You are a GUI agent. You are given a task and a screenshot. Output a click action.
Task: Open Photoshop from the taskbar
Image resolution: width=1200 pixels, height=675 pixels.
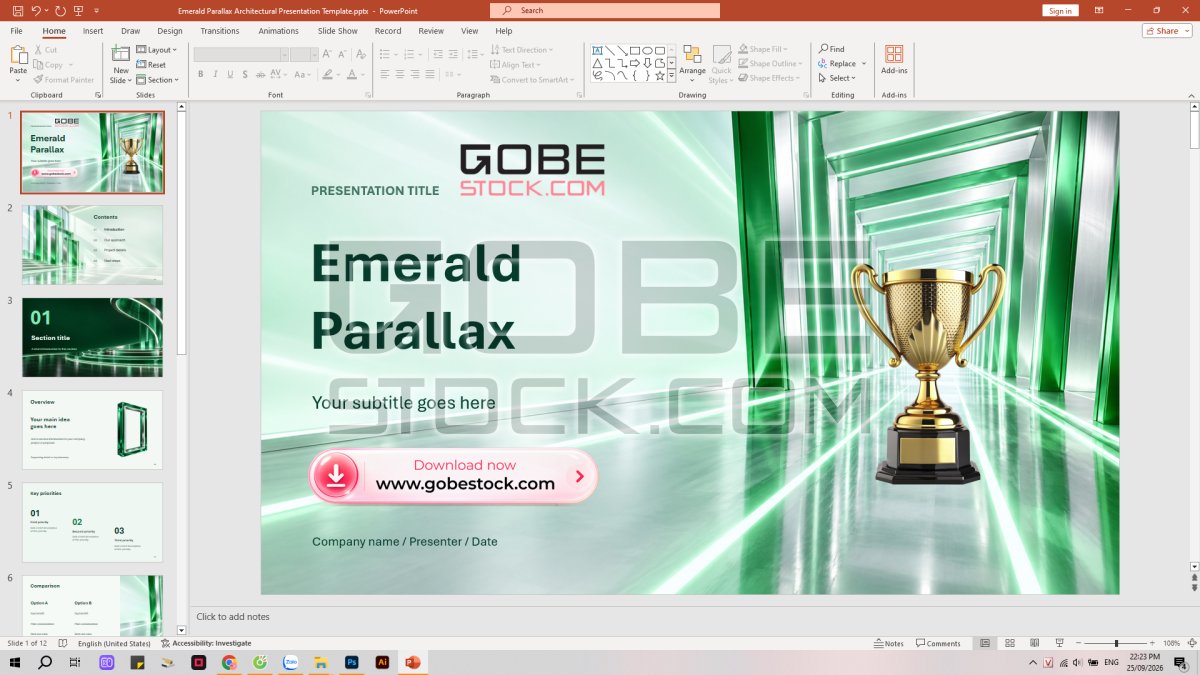click(x=352, y=662)
